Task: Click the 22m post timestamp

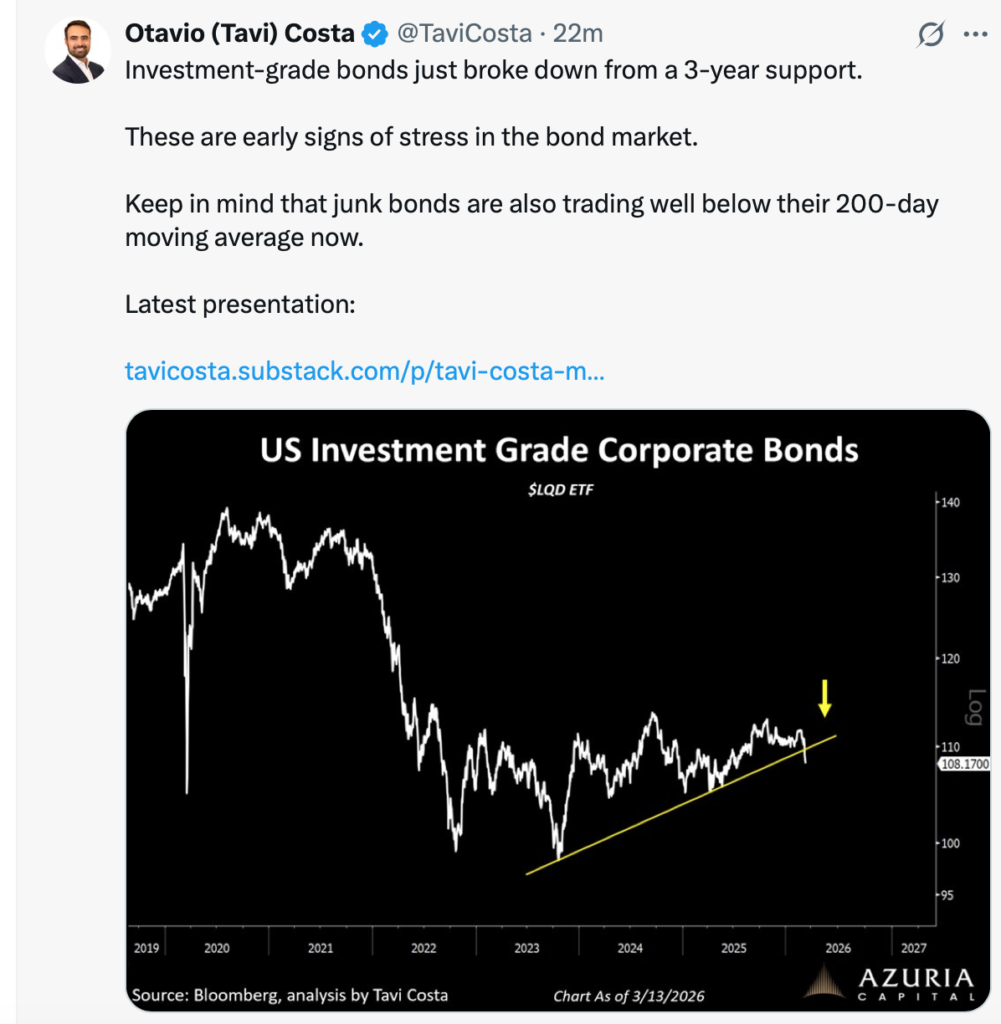Action: pyautogui.click(x=578, y=34)
